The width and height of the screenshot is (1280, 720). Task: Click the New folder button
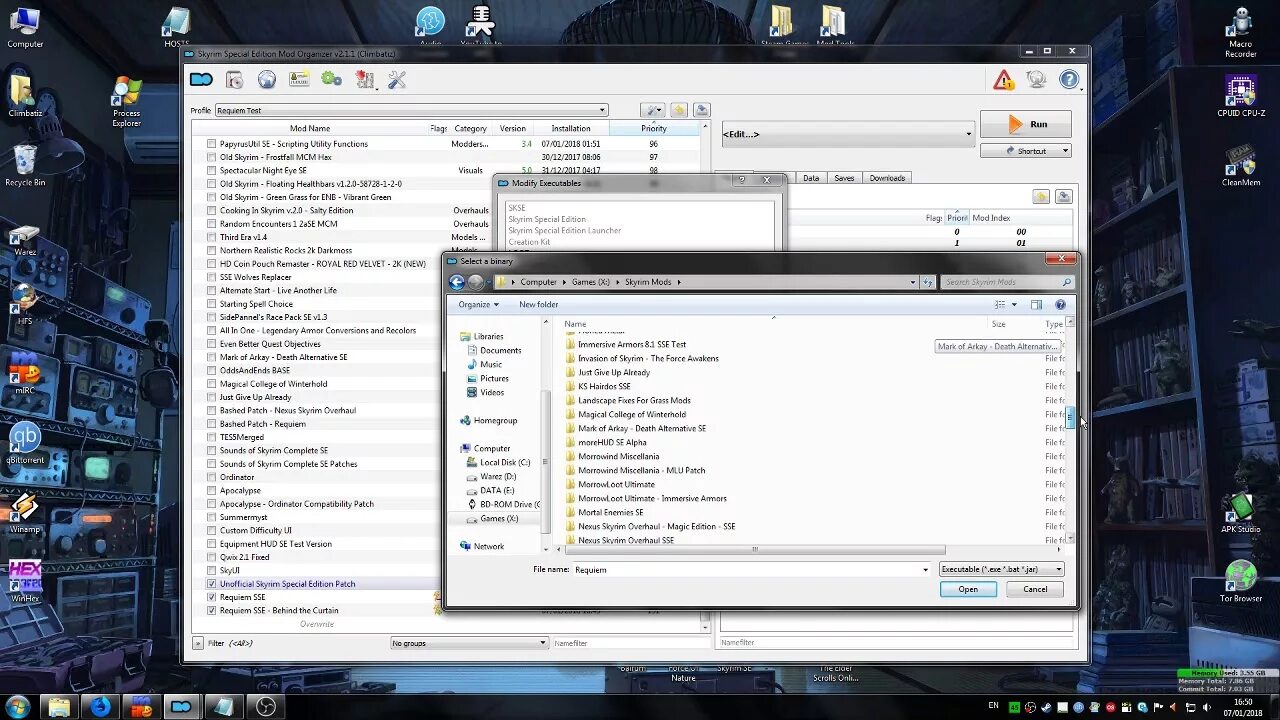click(x=538, y=304)
